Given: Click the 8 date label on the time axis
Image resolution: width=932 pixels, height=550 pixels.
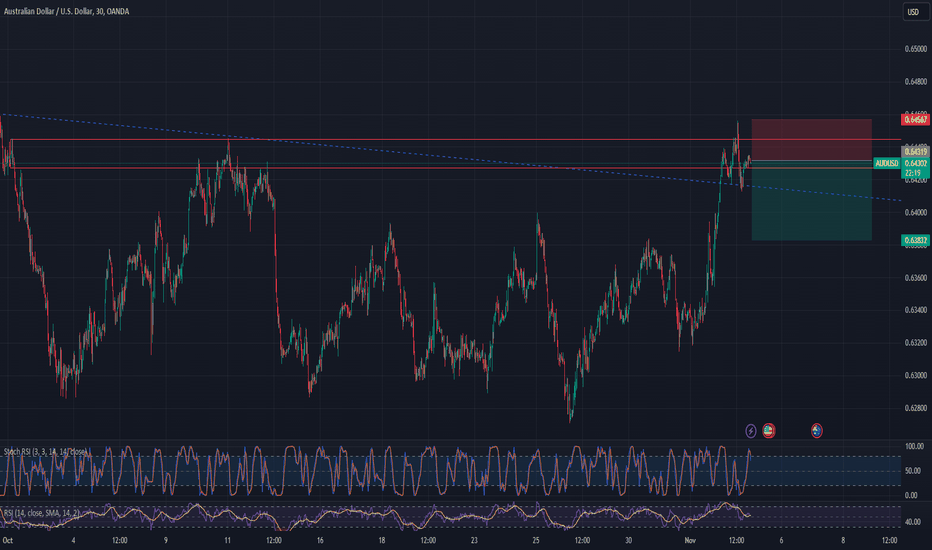Looking at the screenshot, I should tap(843, 540).
